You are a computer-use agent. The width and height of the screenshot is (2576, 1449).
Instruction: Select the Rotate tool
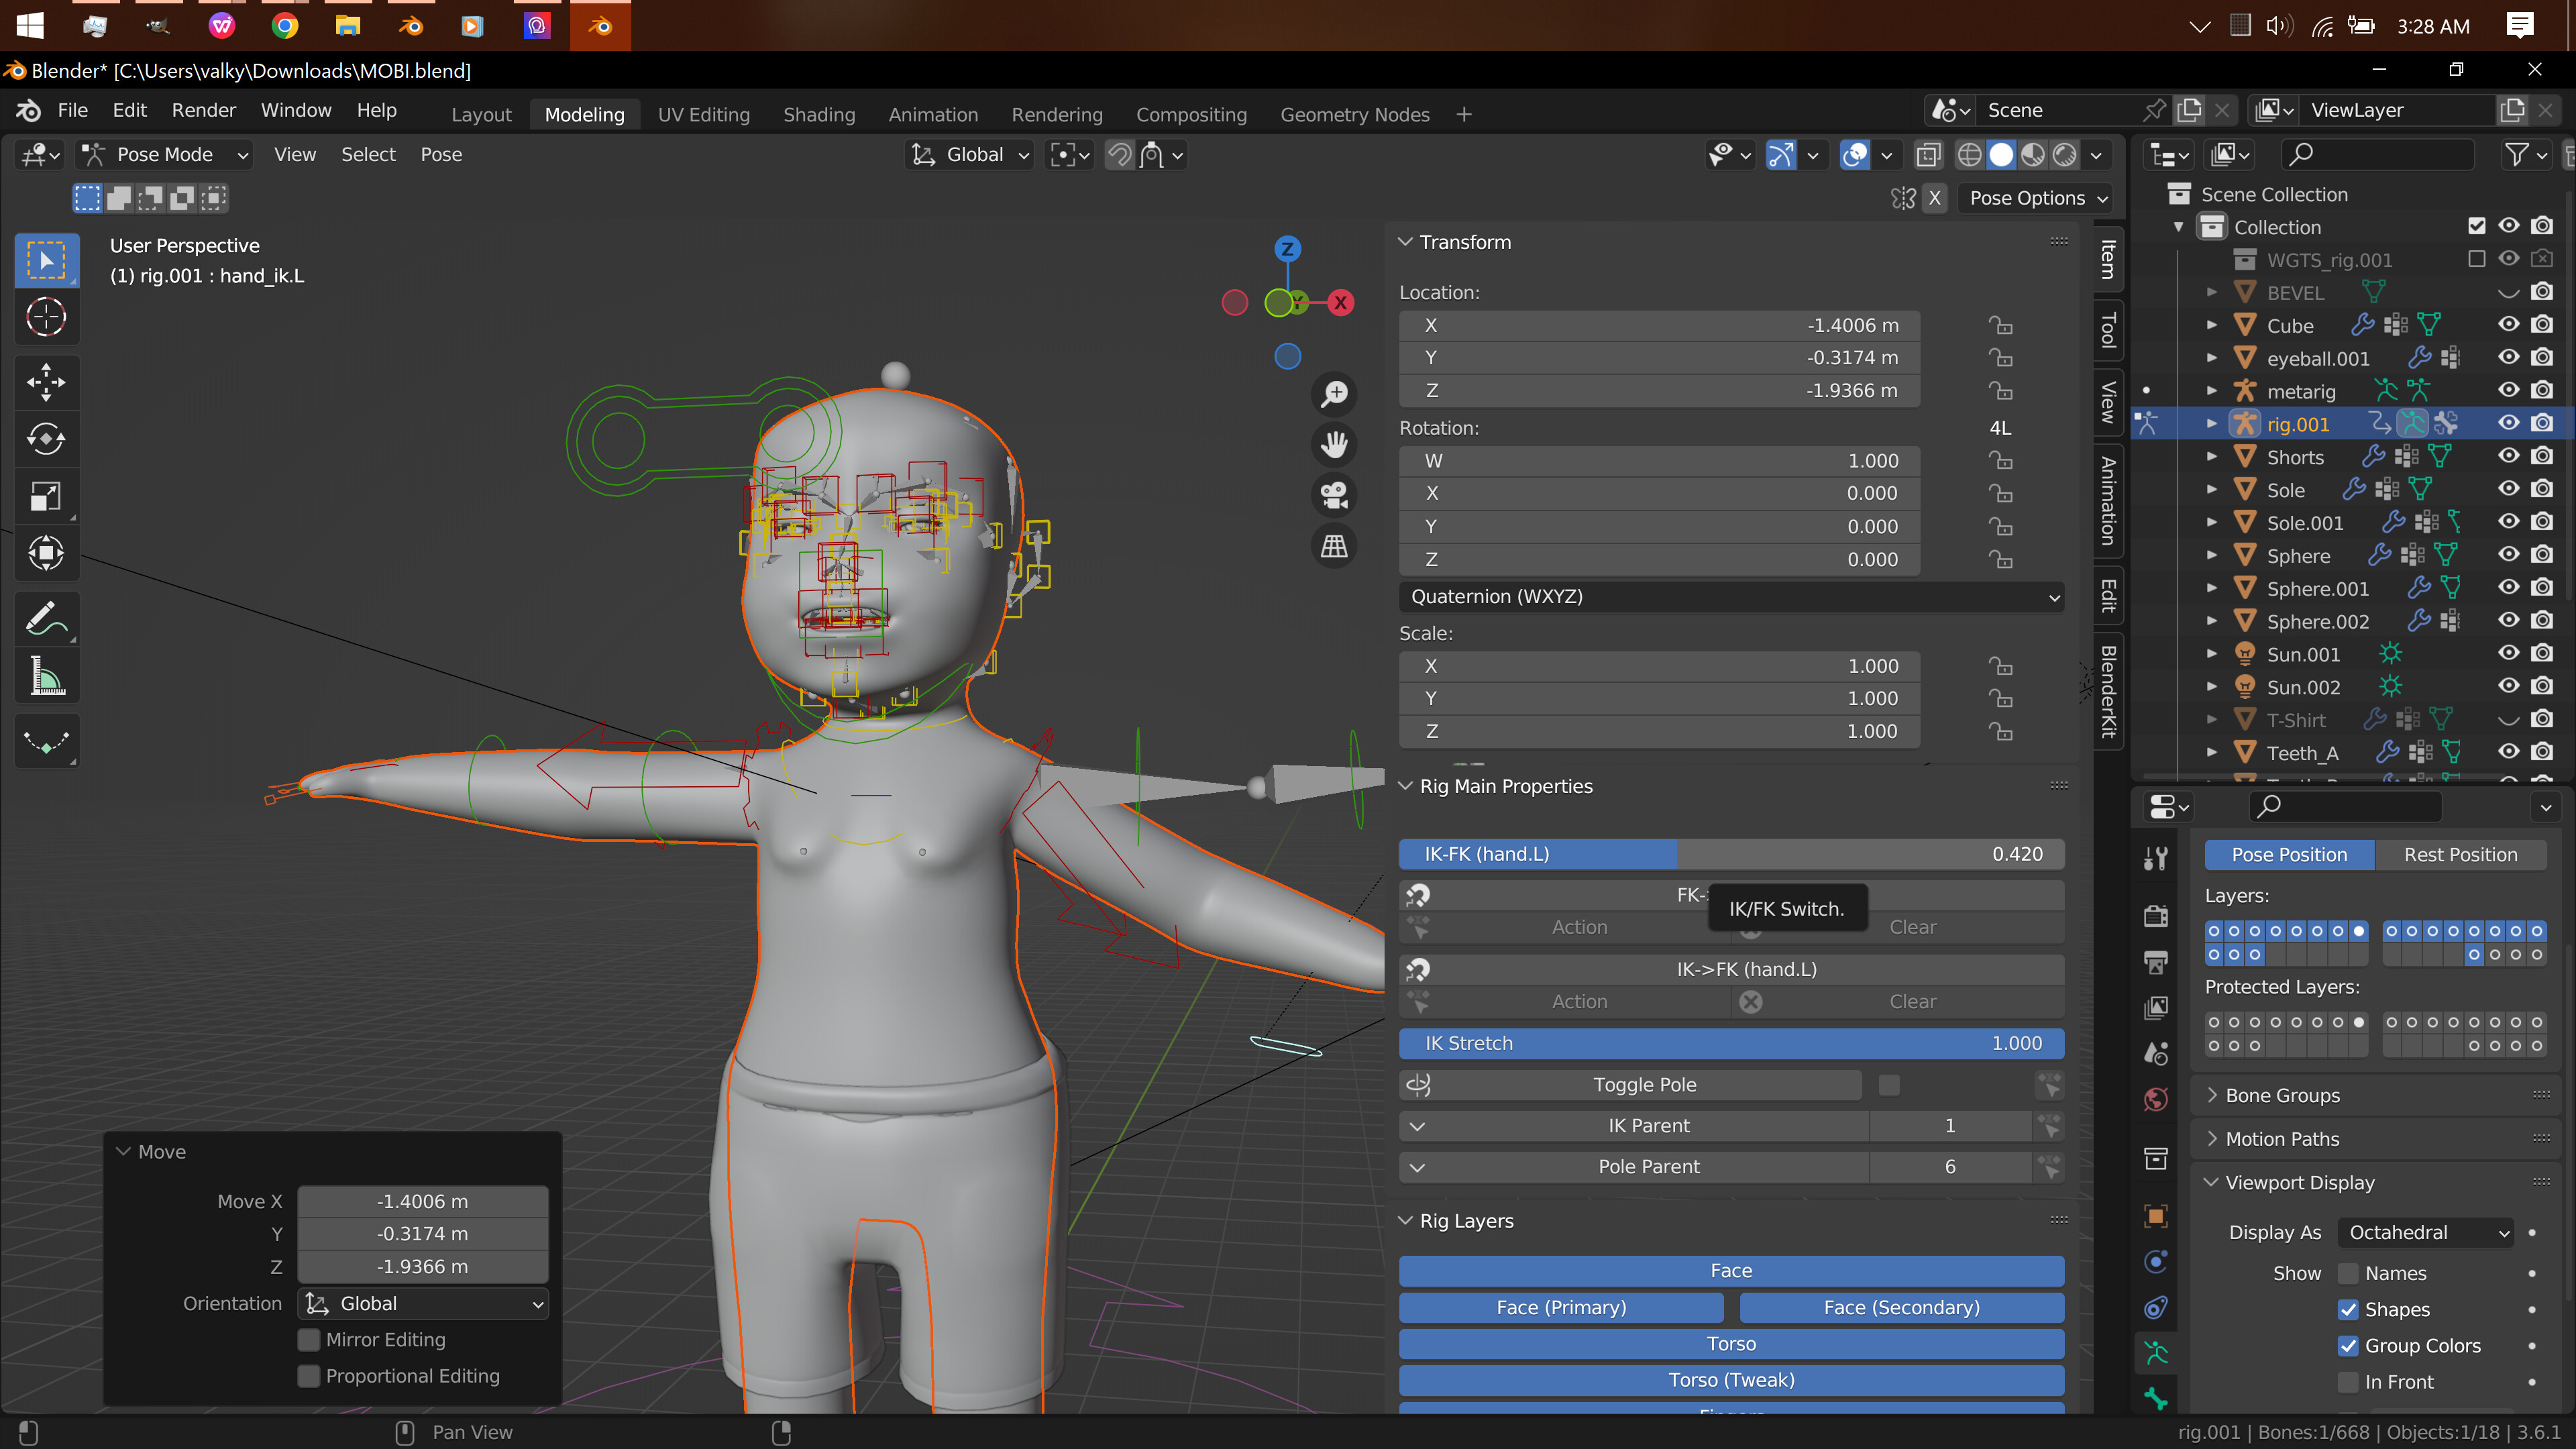coord(46,438)
